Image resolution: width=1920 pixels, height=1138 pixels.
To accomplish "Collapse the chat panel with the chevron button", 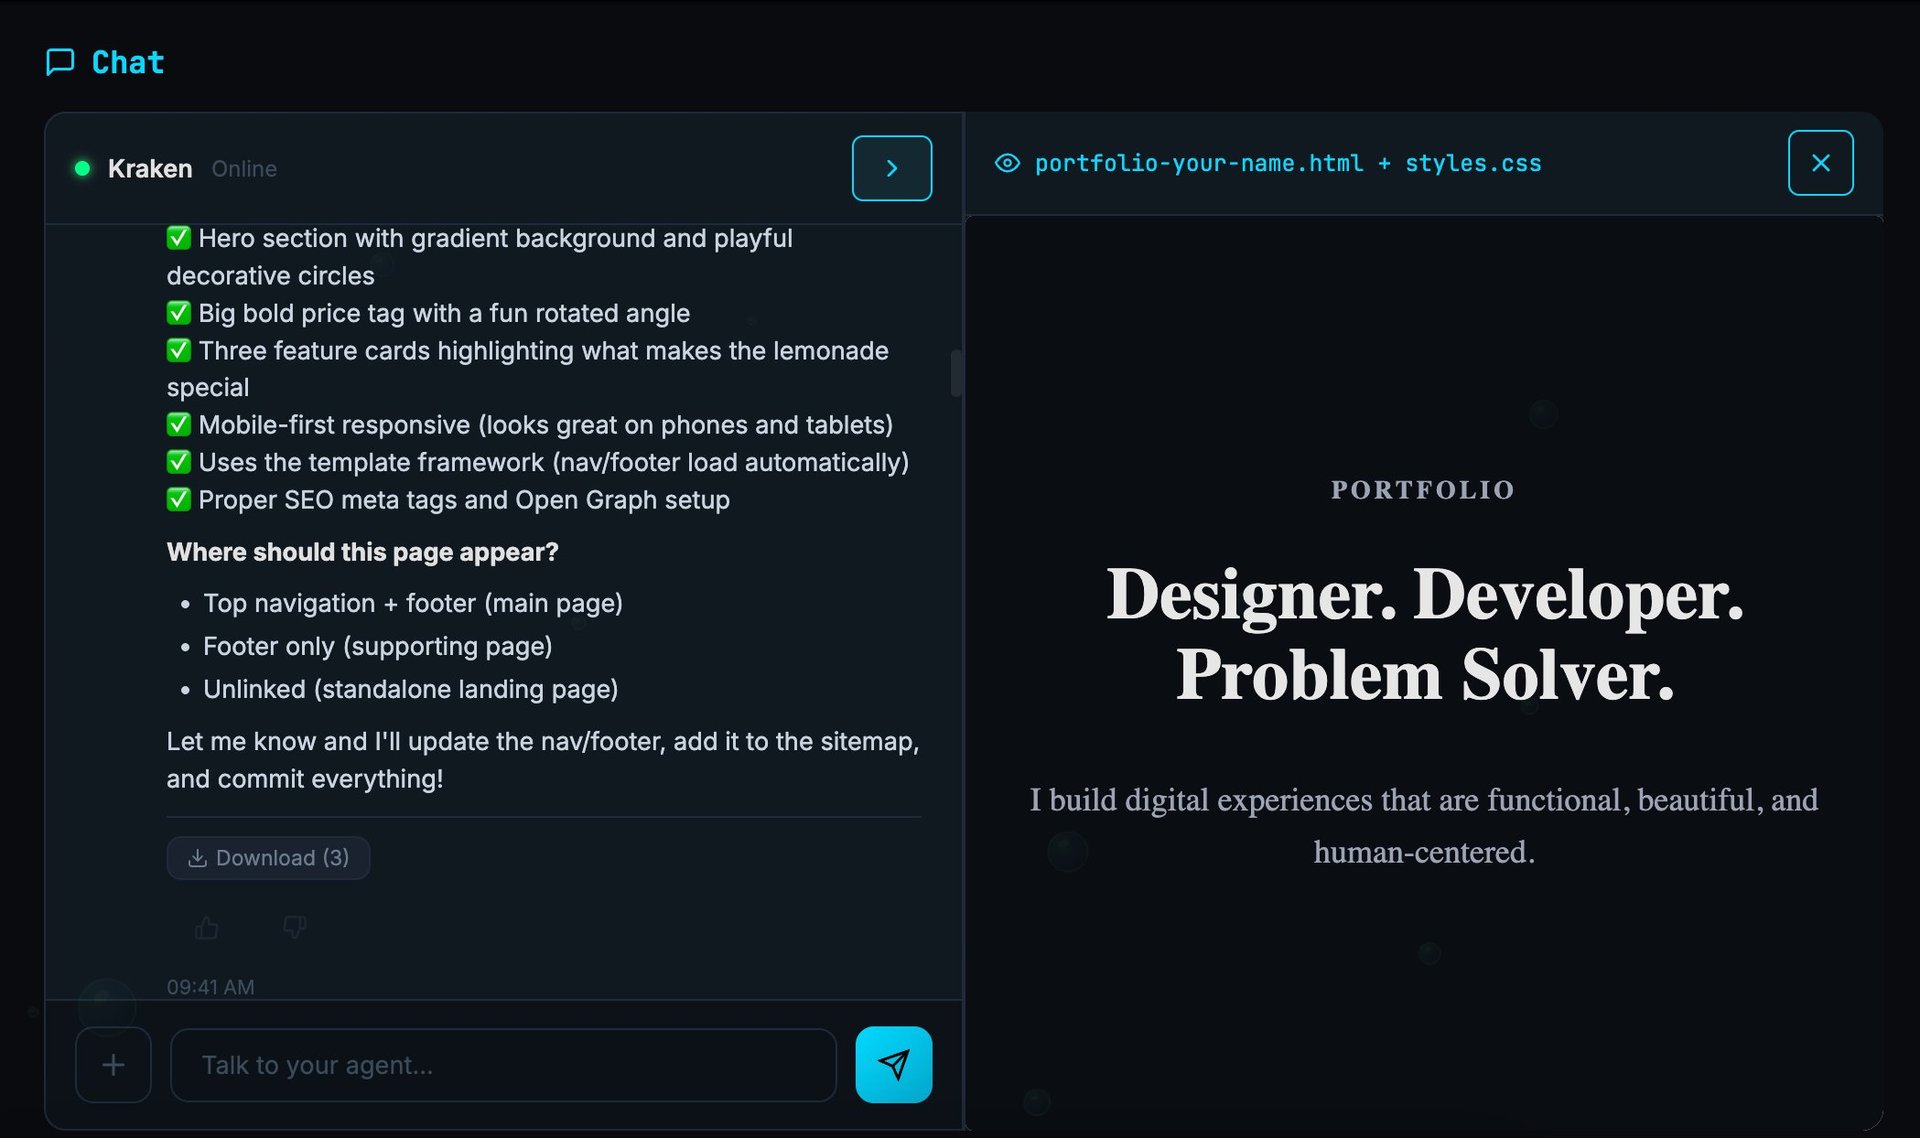I will click(x=892, y=168).
